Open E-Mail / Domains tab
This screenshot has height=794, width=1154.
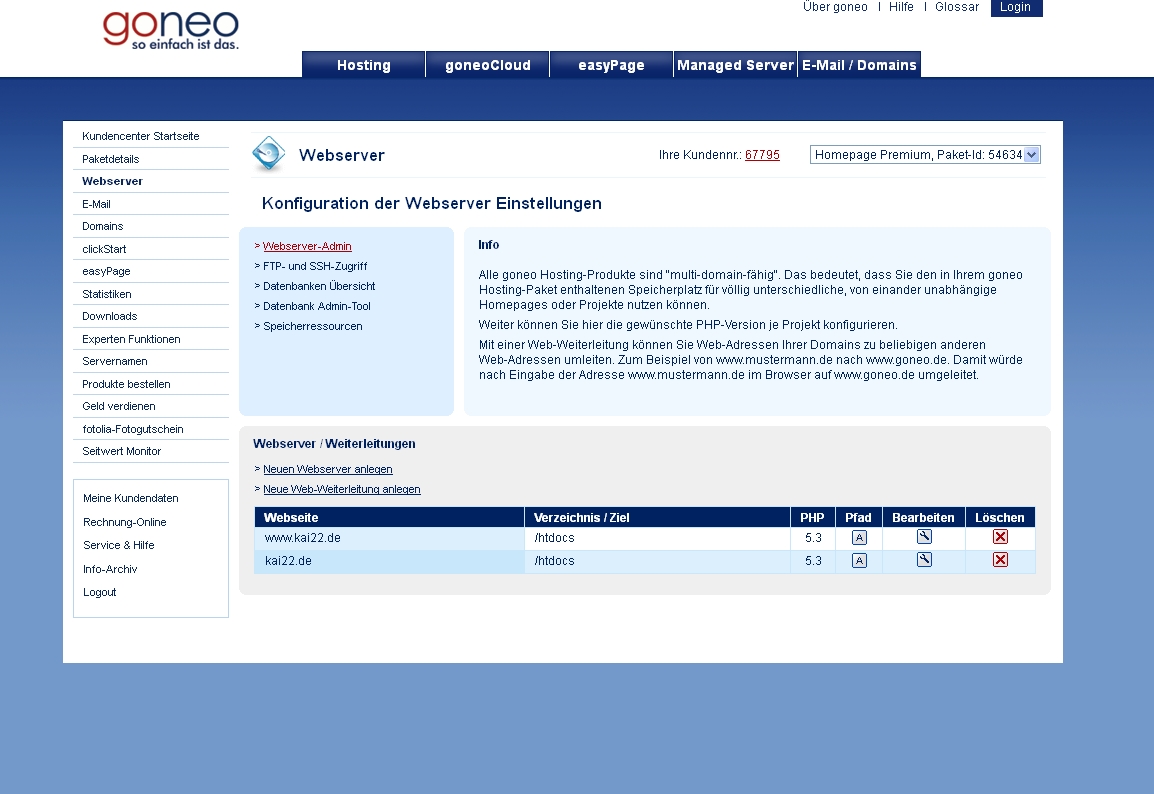[x=859, y=65]
